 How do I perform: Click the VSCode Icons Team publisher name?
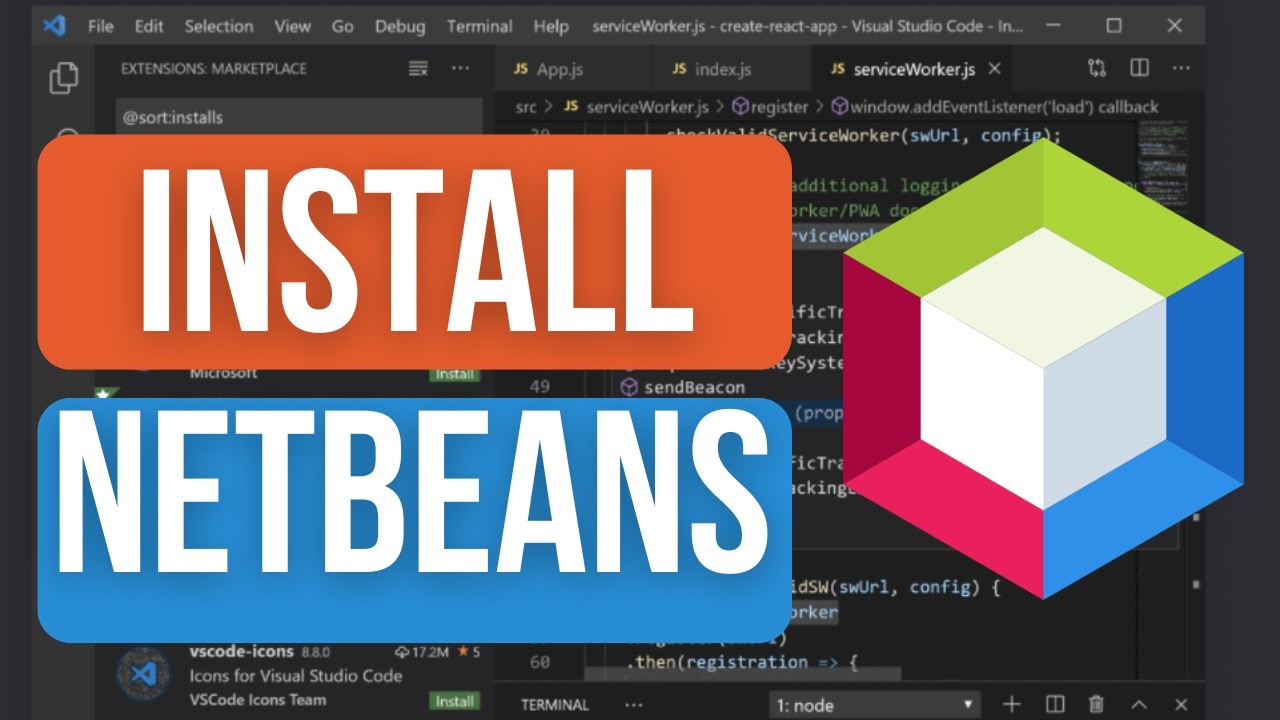[258, 700]
